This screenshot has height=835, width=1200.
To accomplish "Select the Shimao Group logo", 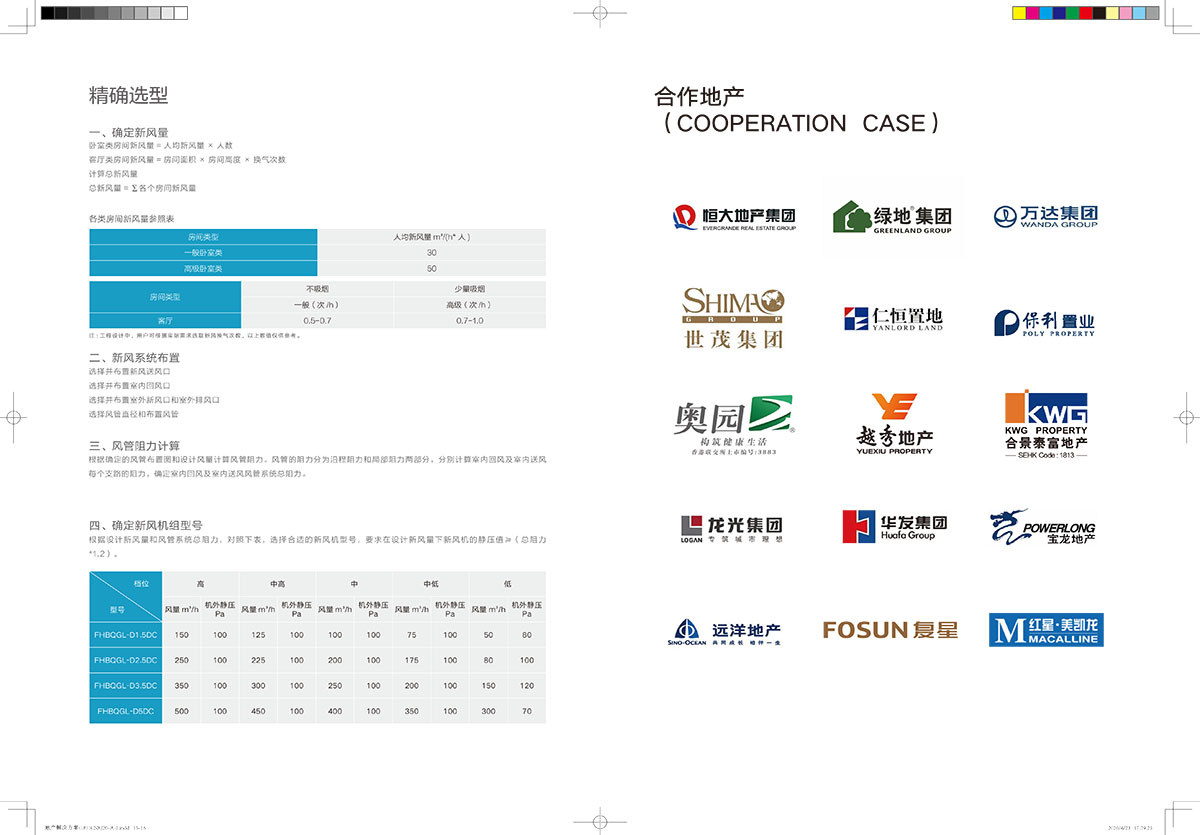I will tap(733, 318).
